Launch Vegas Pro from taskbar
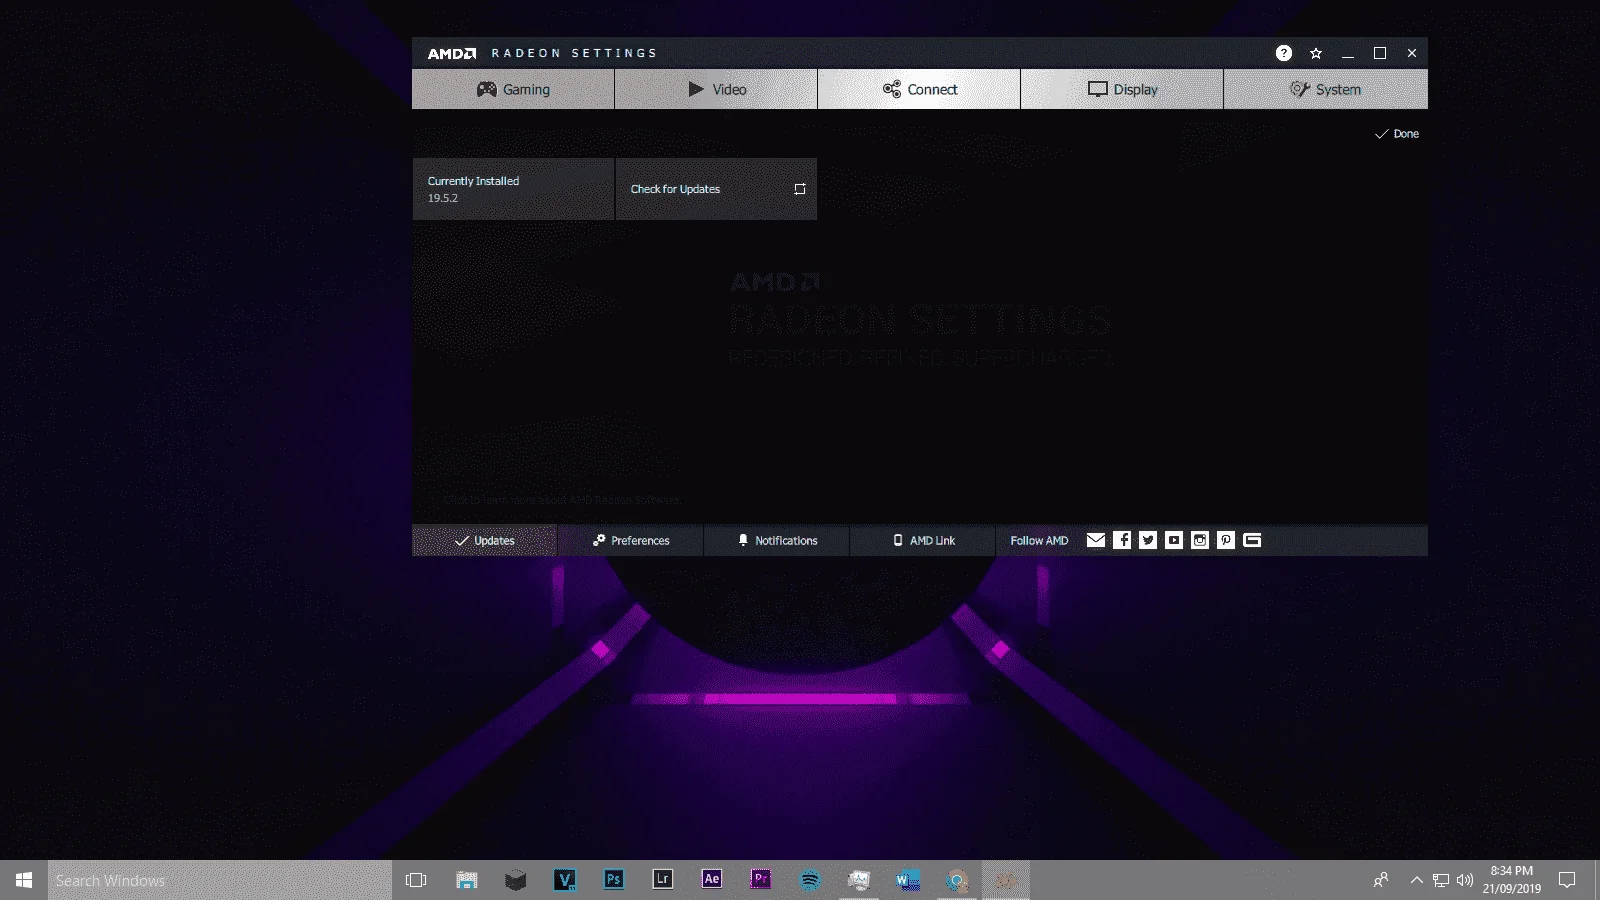Viewport: 1600px width, 900px height. [564, 880]
